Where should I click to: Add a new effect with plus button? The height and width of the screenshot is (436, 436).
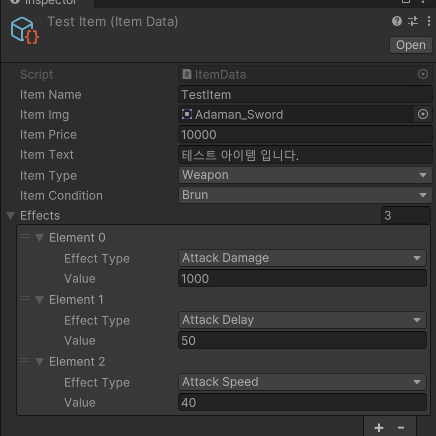(x=379, y=428)
